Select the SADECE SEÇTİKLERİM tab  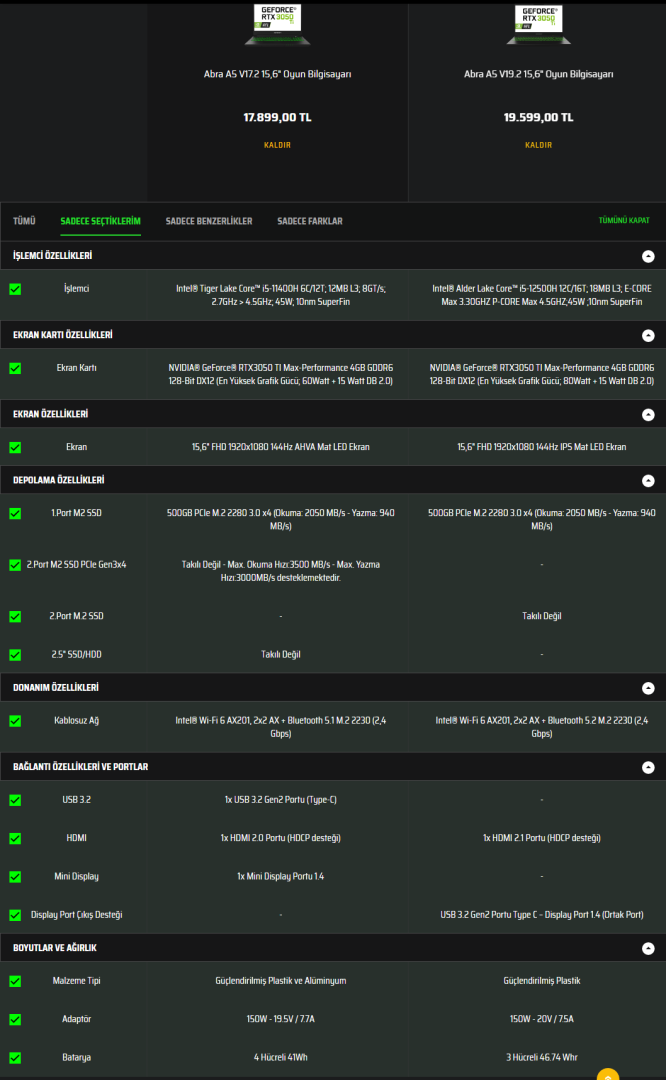click(101, 221)
